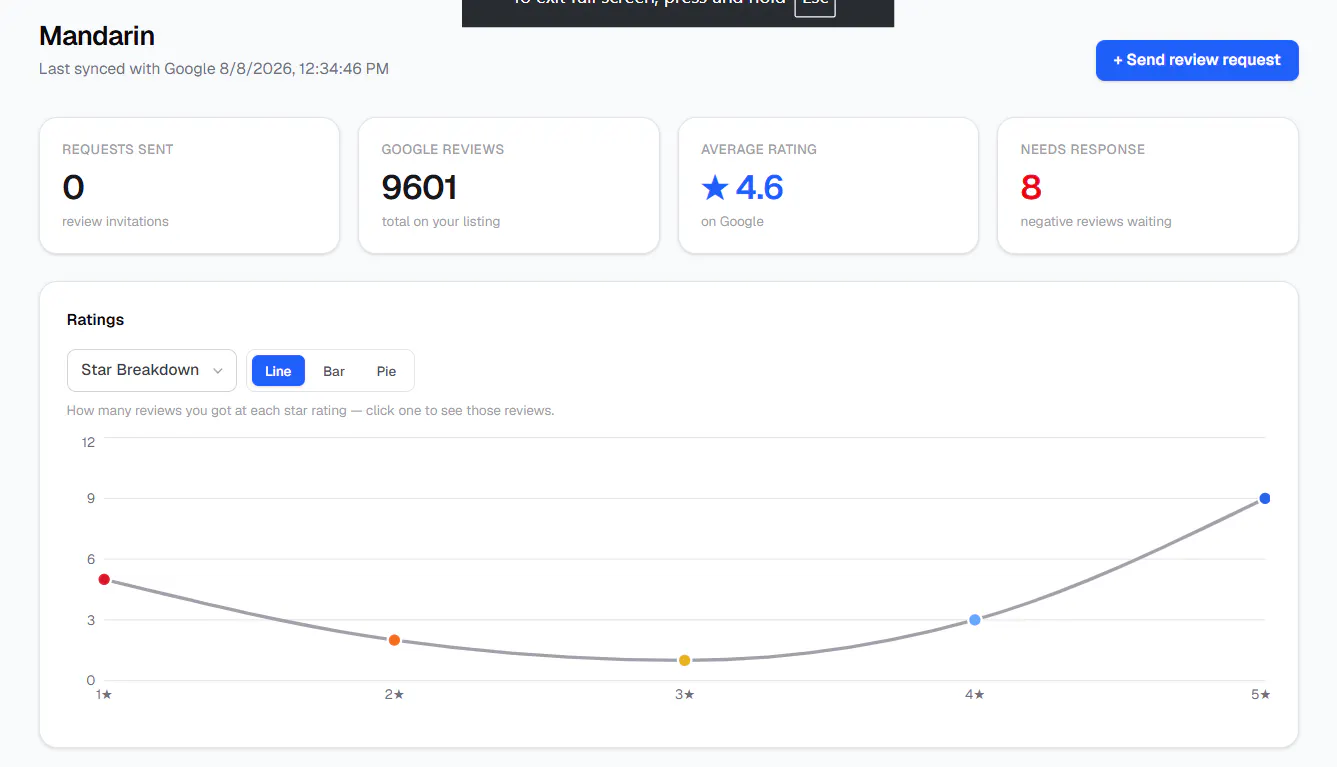Click the 'negative reviews waiting' caption
1337x767 pixels.
(x=1096, y=222)
